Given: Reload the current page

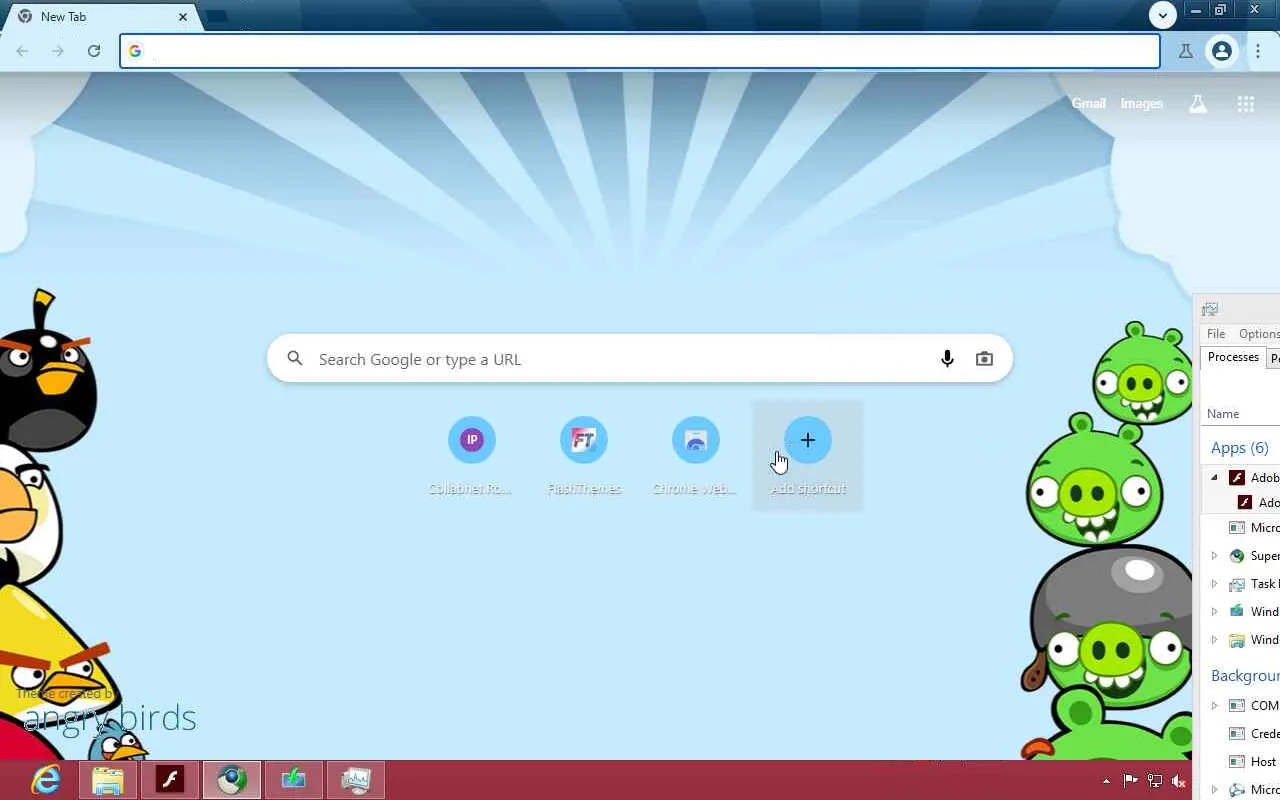Looking at the screenshot, I should tap(94, 51).
